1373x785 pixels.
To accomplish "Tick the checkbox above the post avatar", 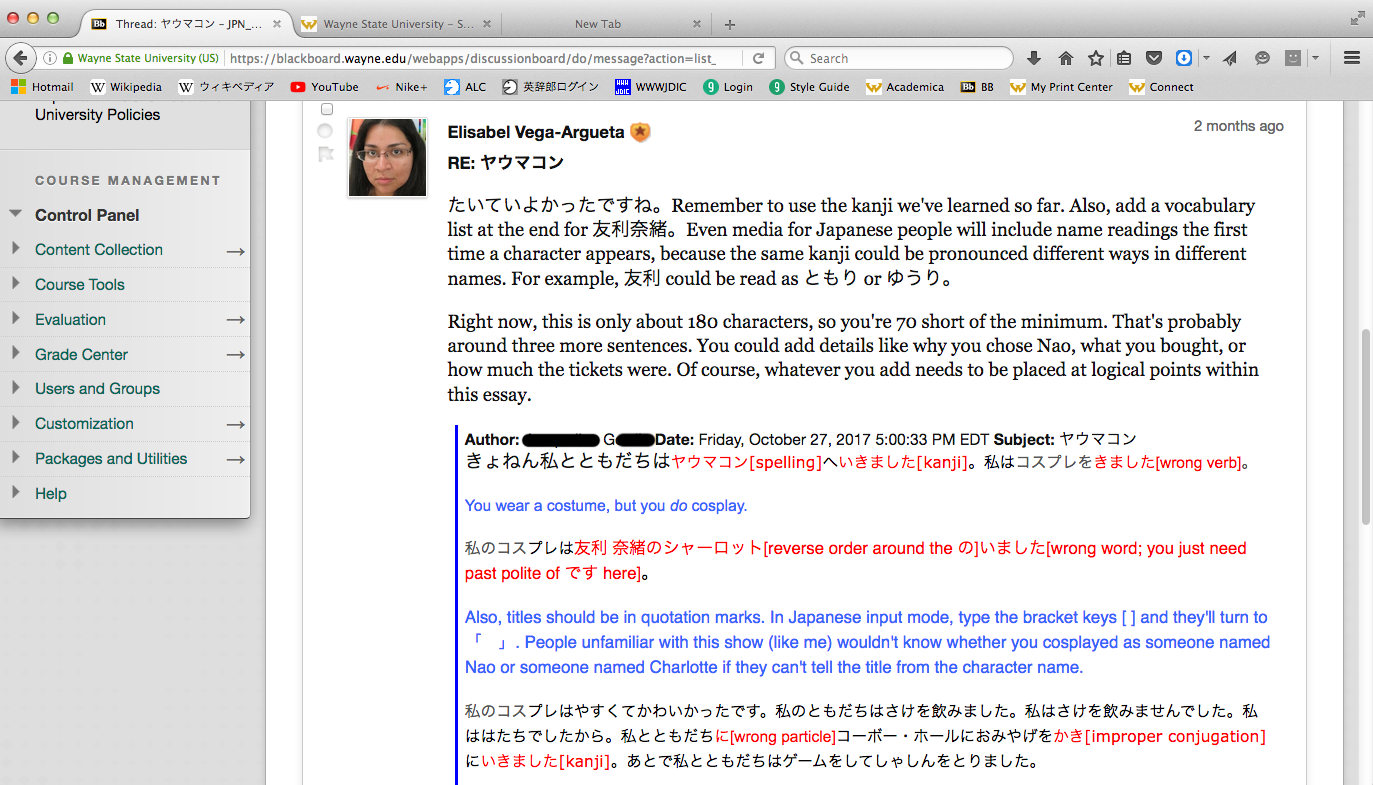I will [326, 109].
